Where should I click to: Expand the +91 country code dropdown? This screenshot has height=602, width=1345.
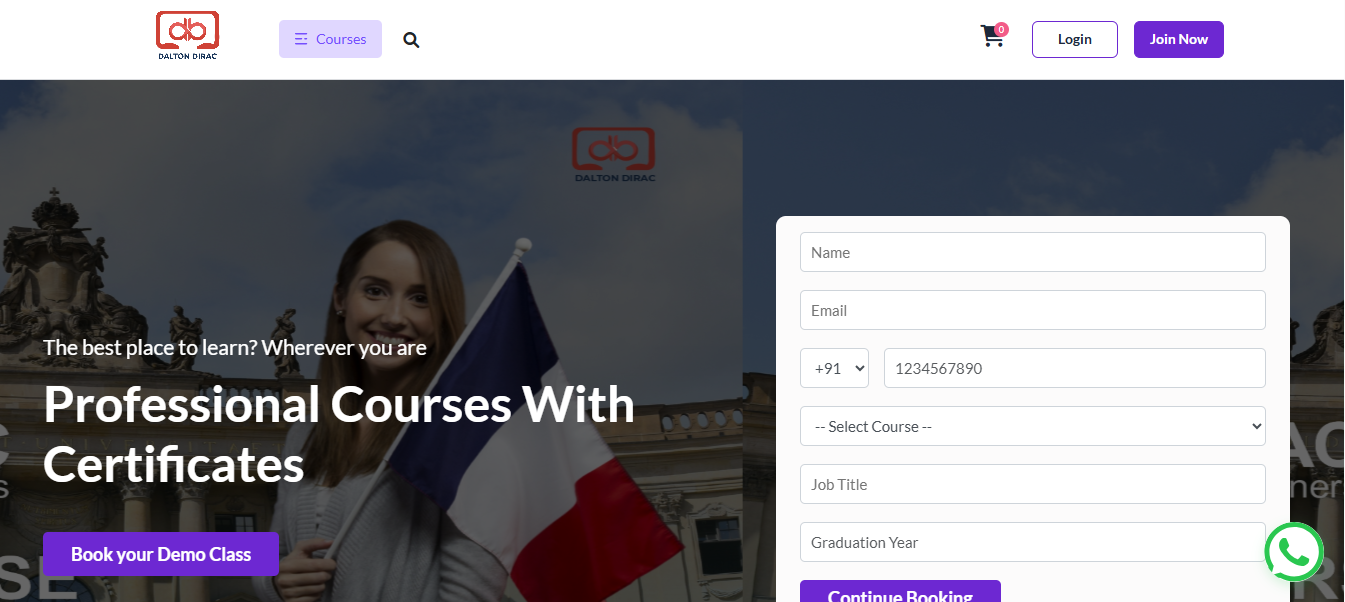834,368
